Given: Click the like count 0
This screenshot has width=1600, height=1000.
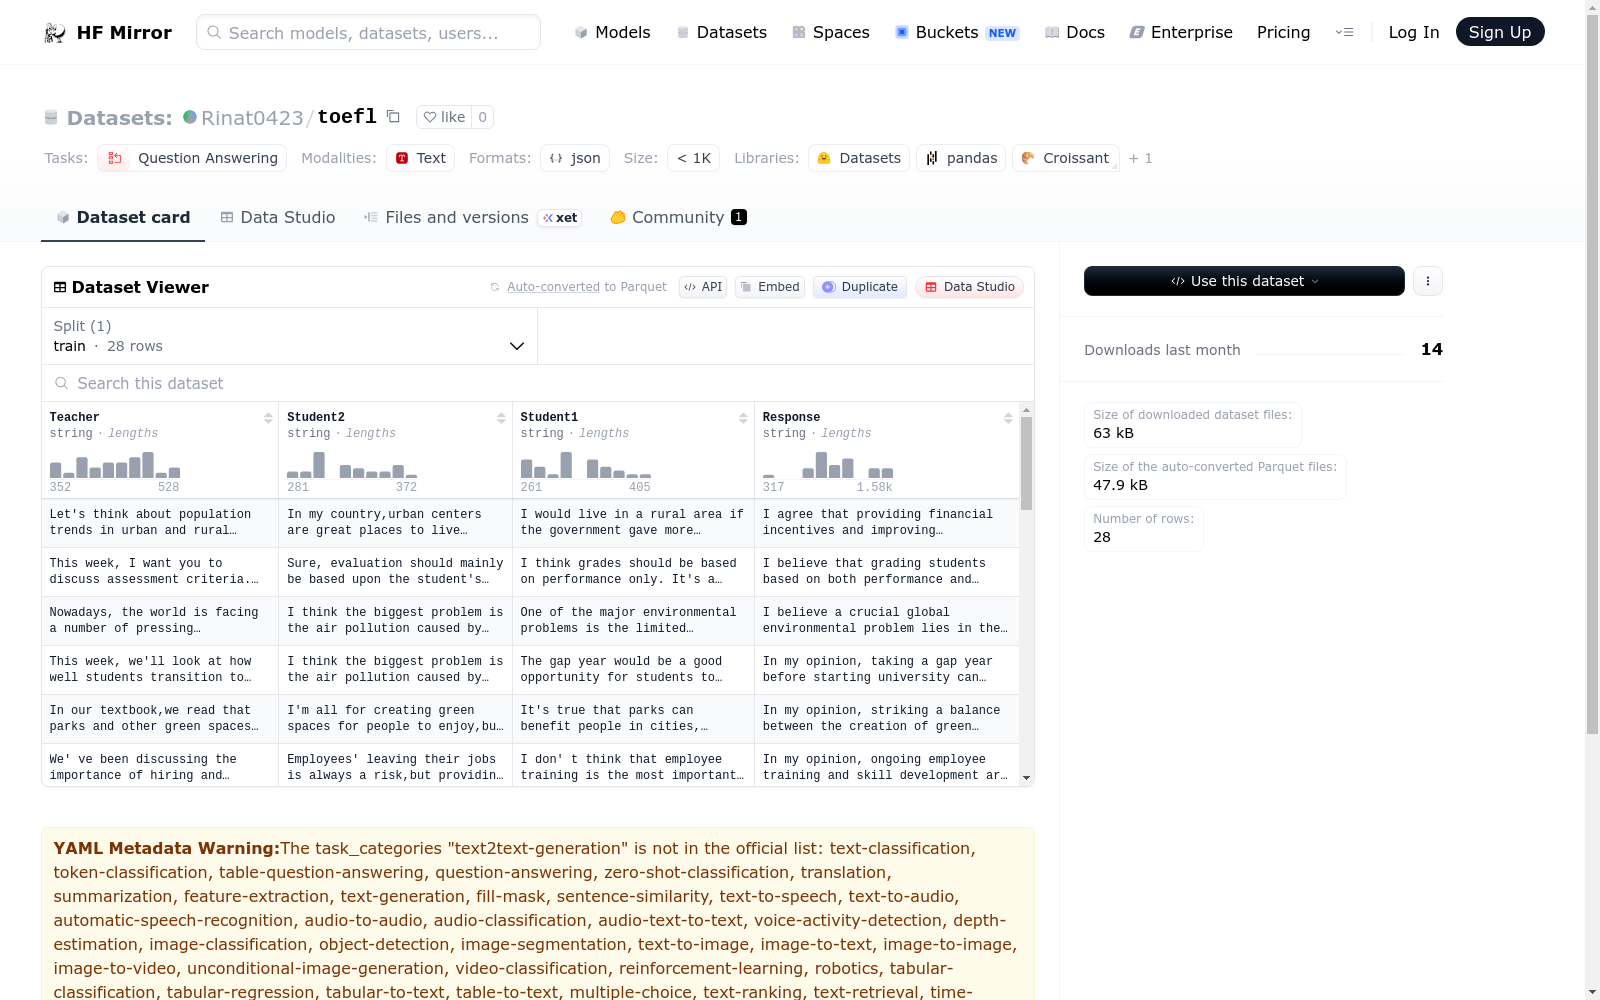Looking at the screenshot, I should [482, 117].
